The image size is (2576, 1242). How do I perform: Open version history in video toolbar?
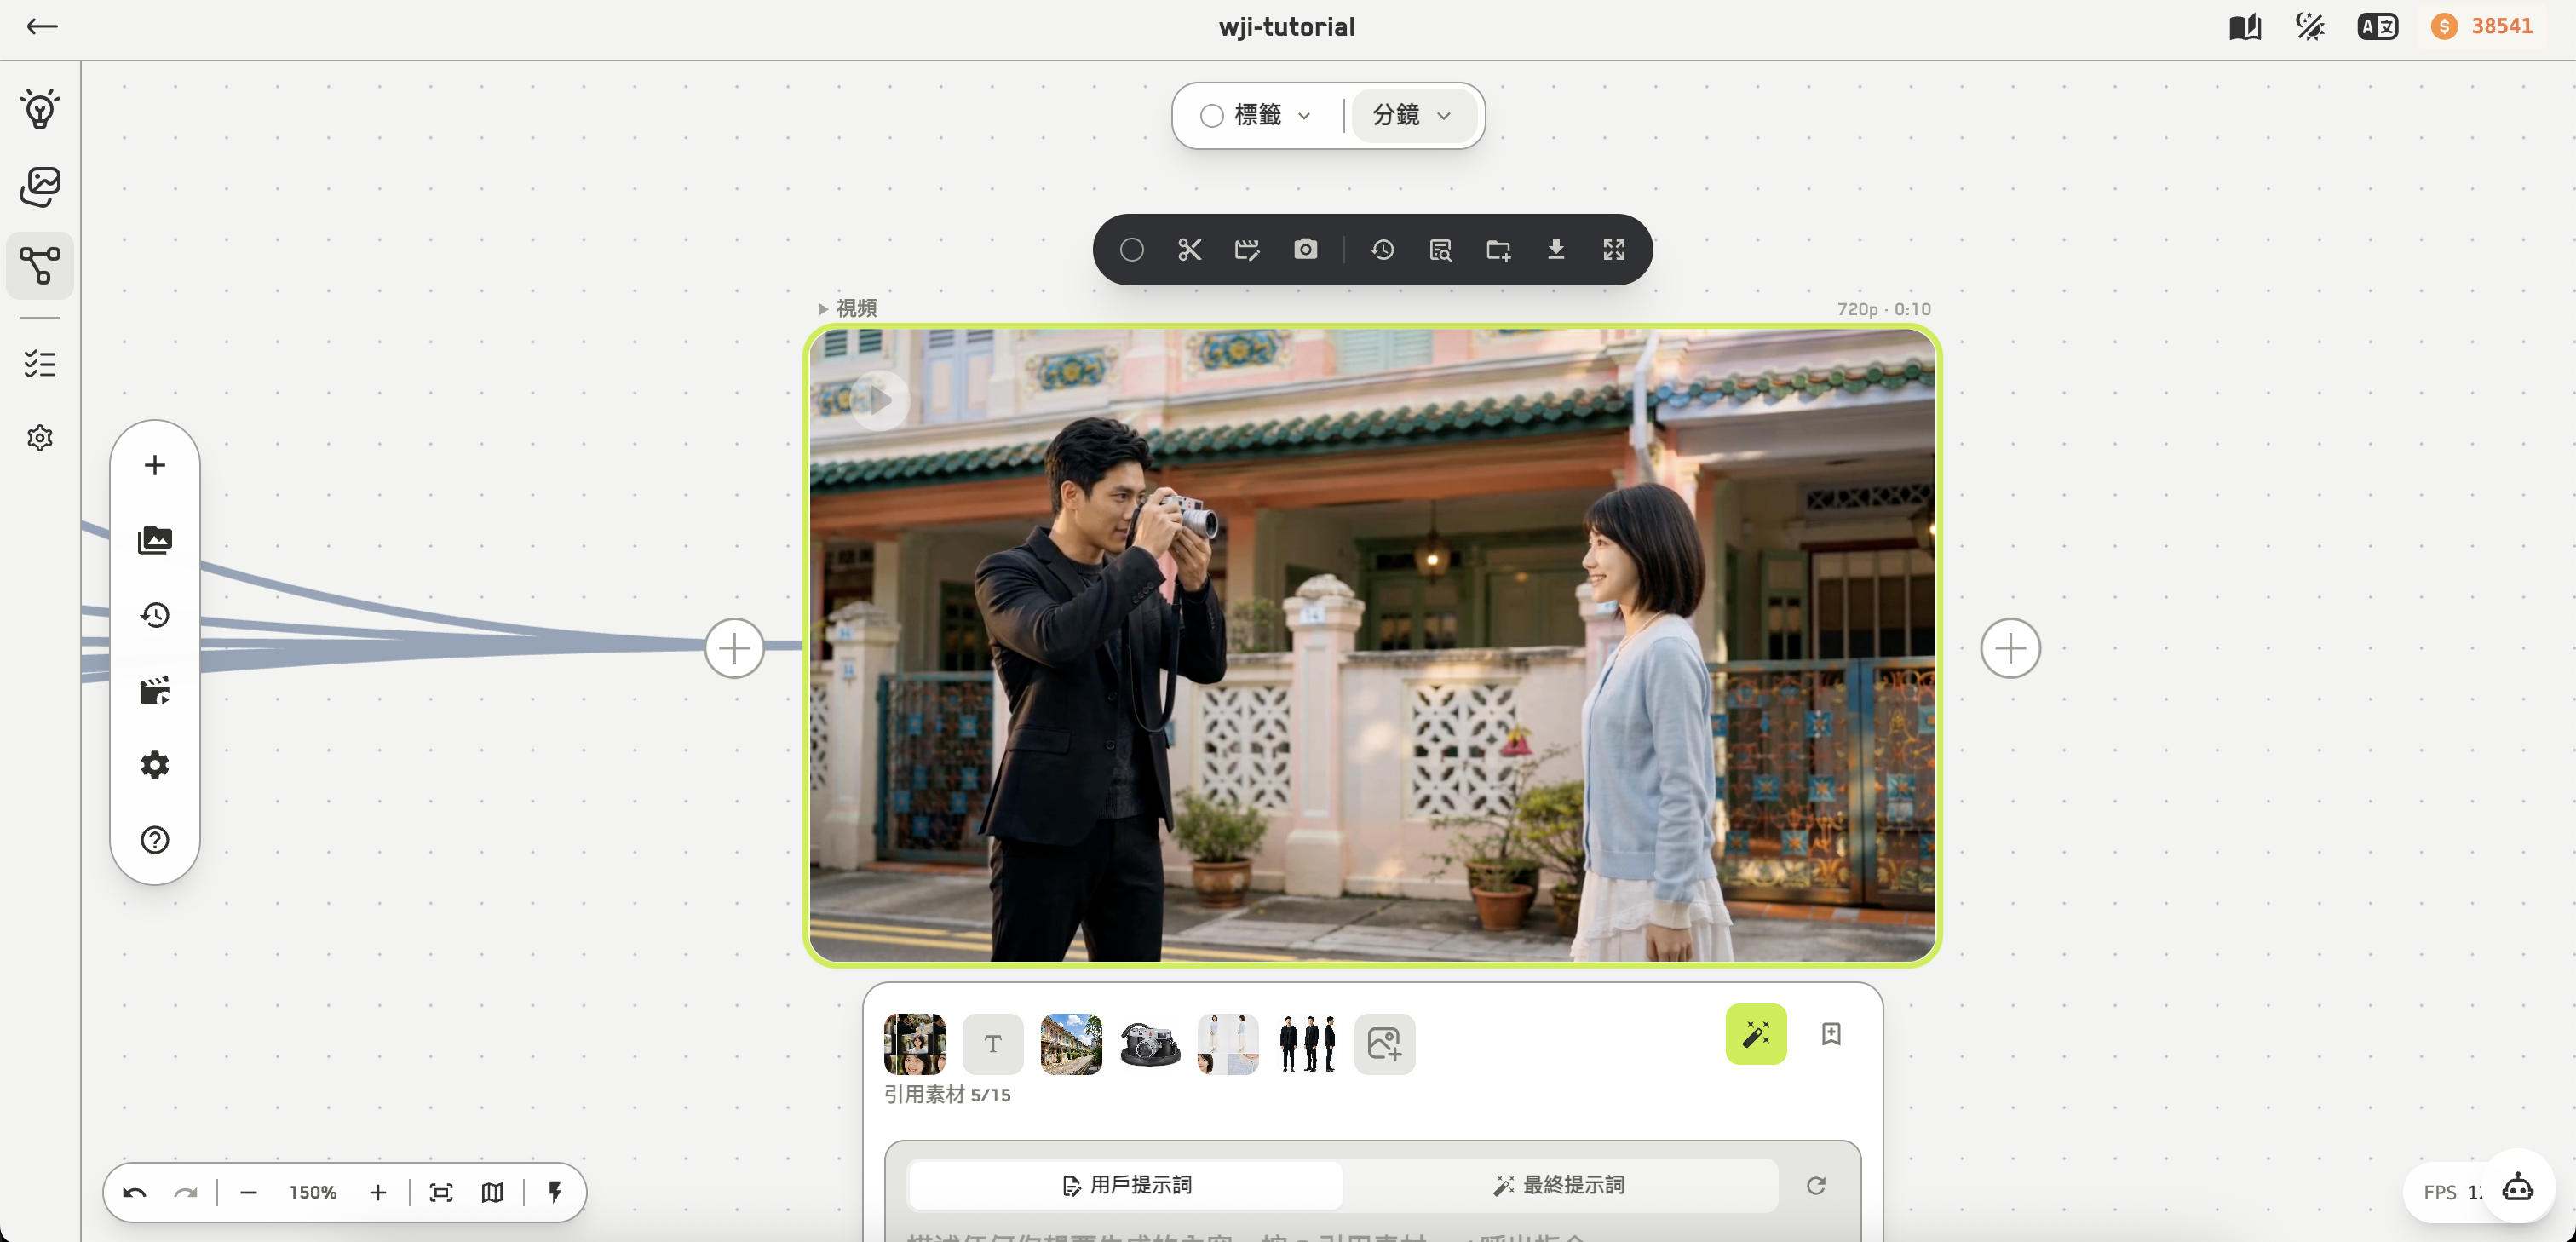(1382, 250)
